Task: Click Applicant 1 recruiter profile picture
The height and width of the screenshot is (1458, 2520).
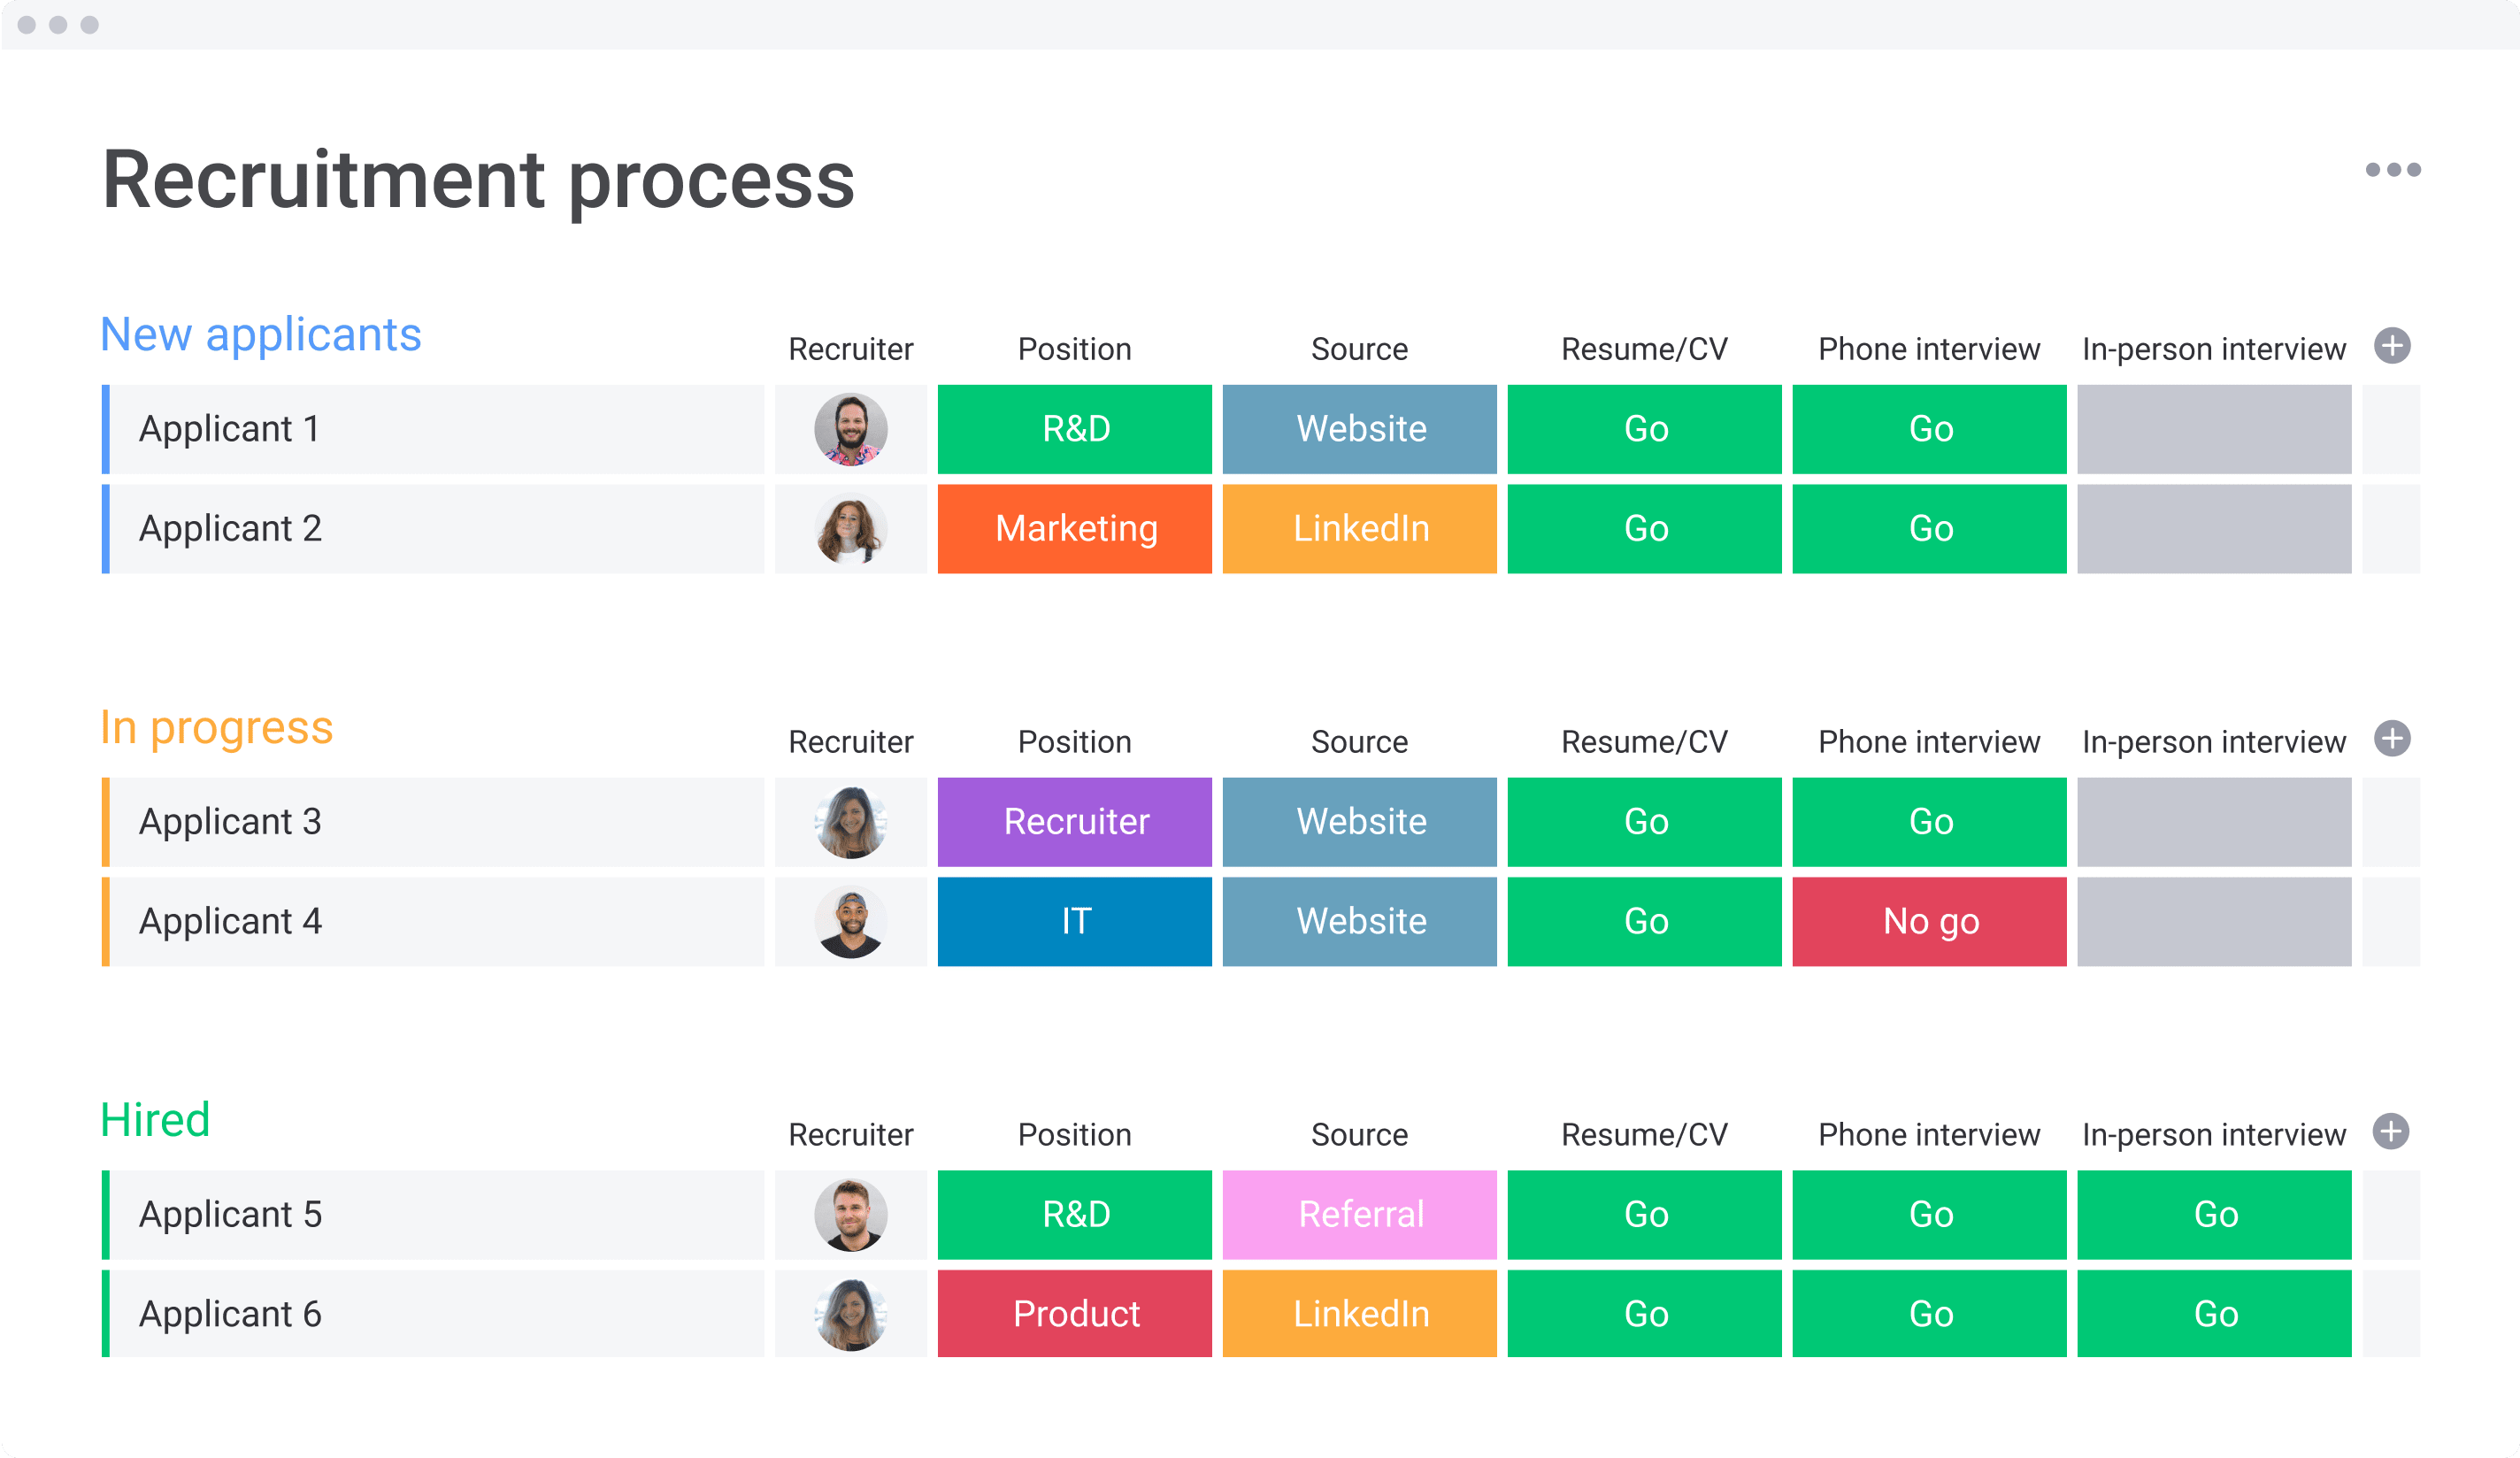Action: 850,431
